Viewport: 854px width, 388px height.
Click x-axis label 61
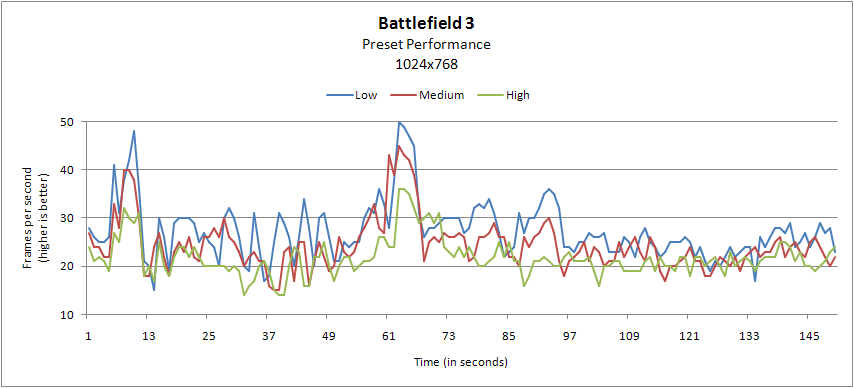tap(388, 337)
